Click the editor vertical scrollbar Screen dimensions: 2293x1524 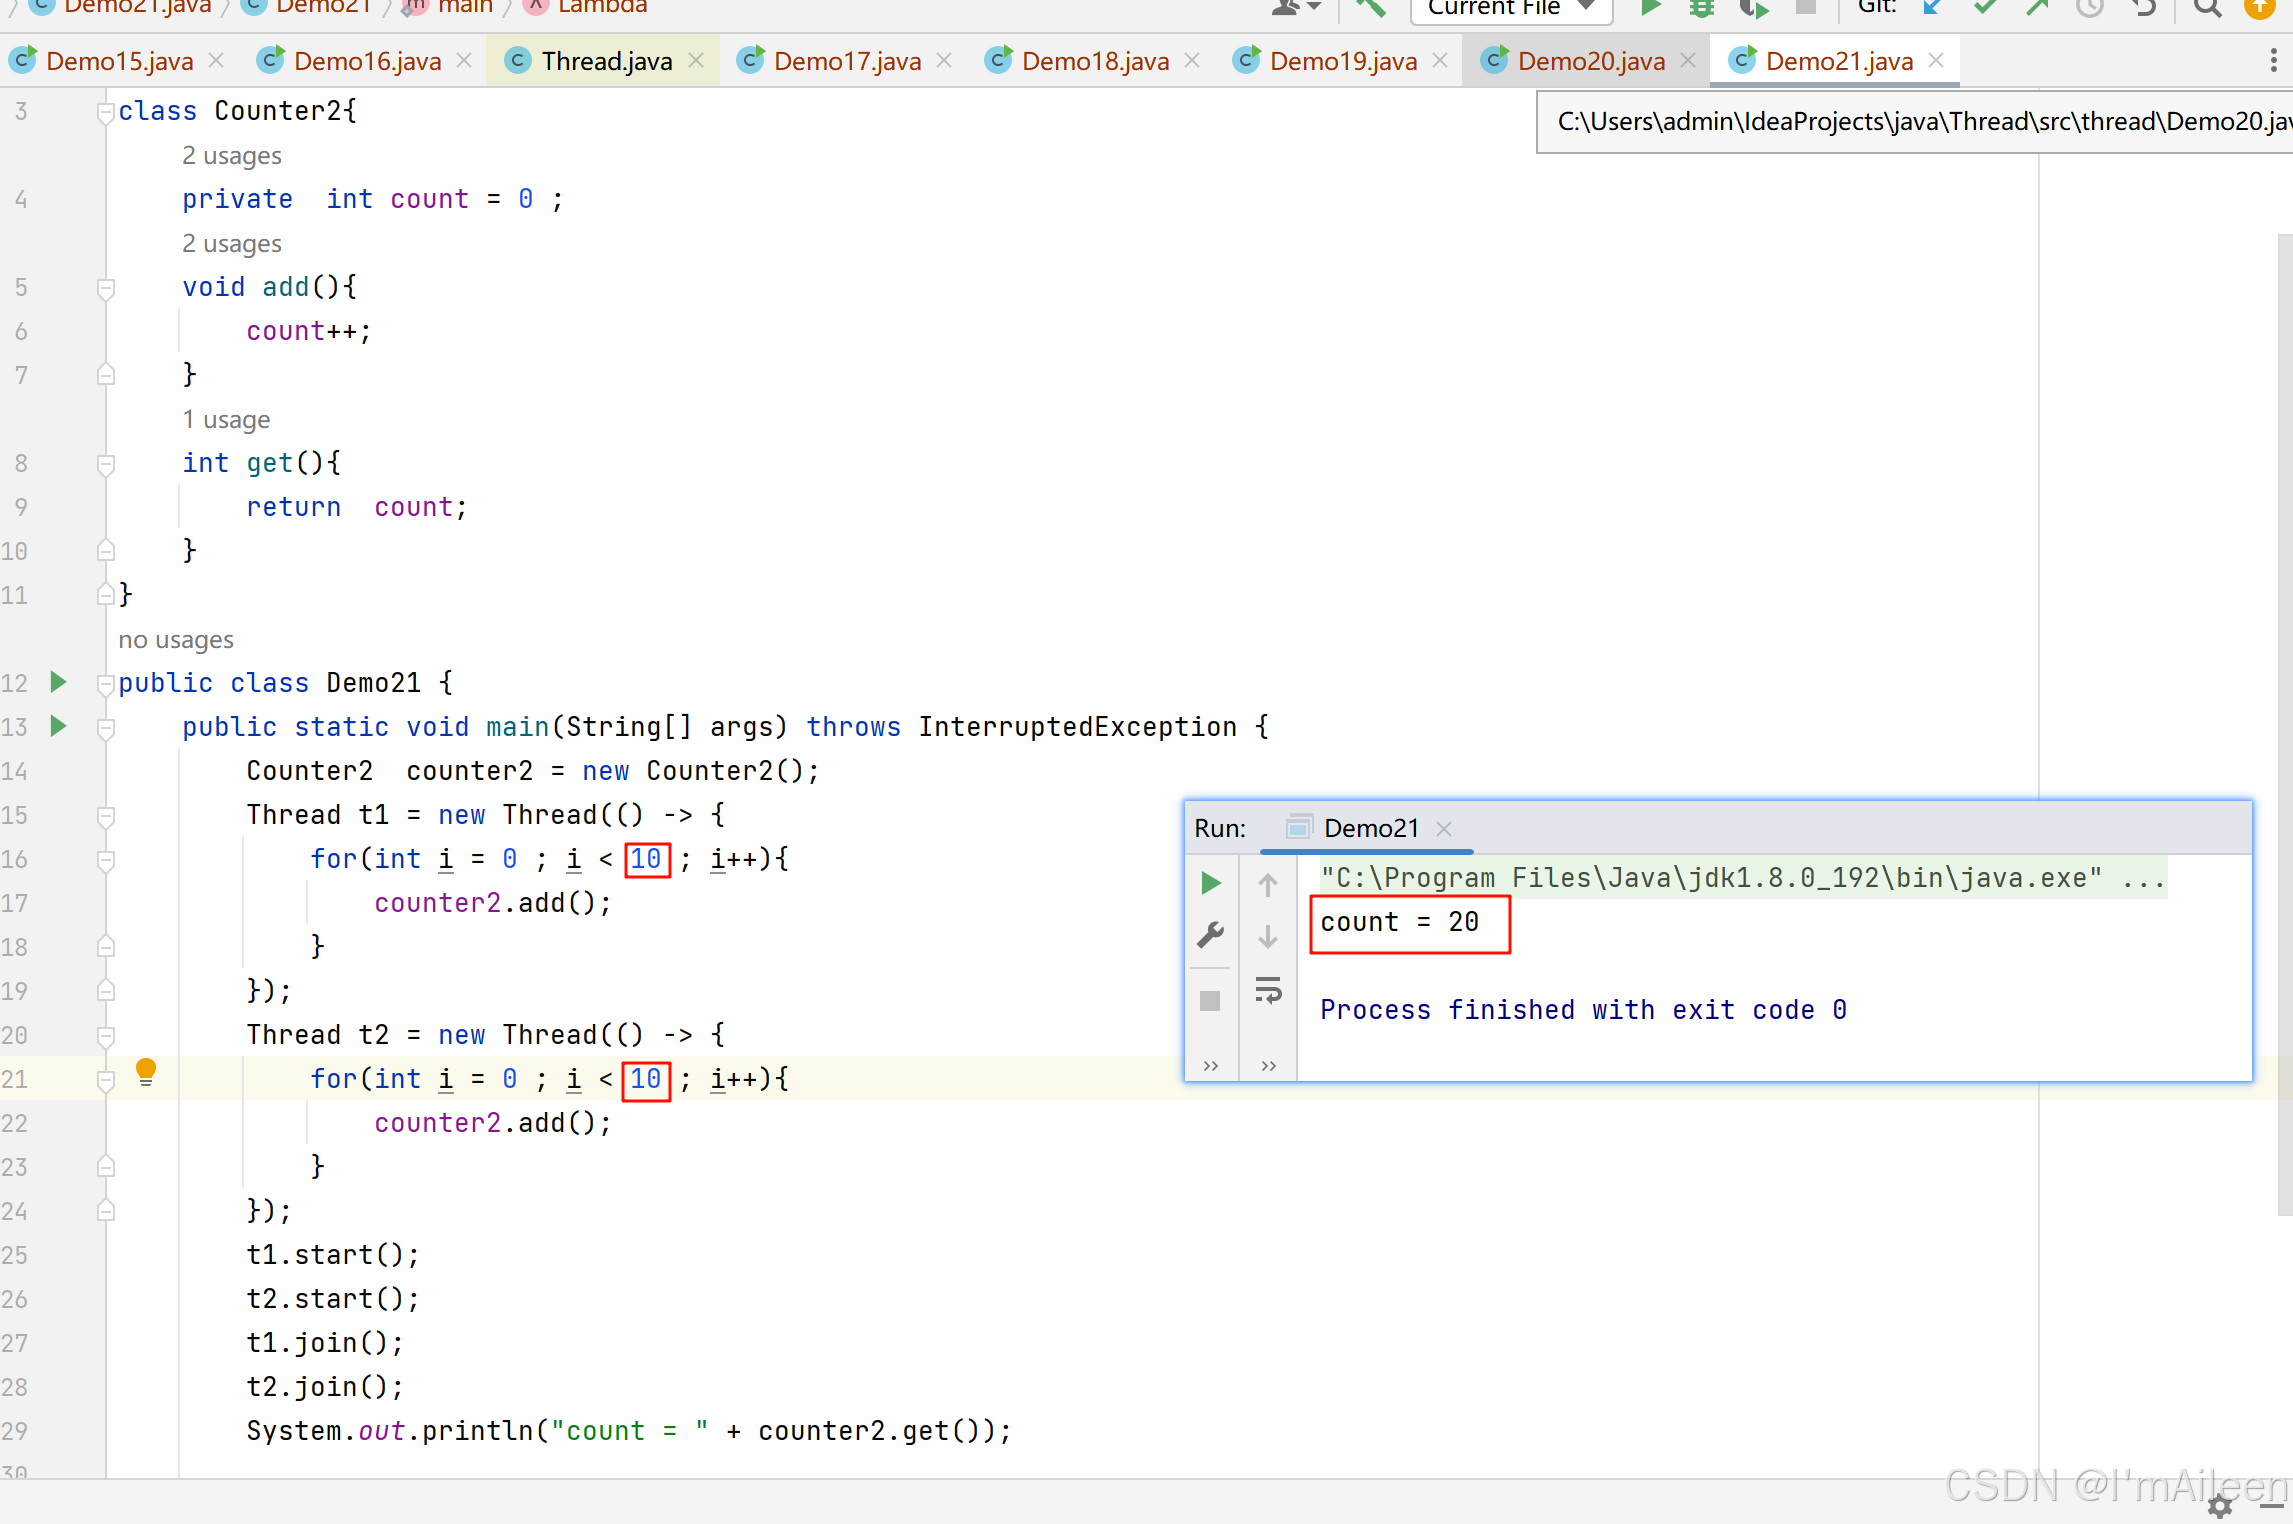pyautogui.click(x=2285, y=724)
